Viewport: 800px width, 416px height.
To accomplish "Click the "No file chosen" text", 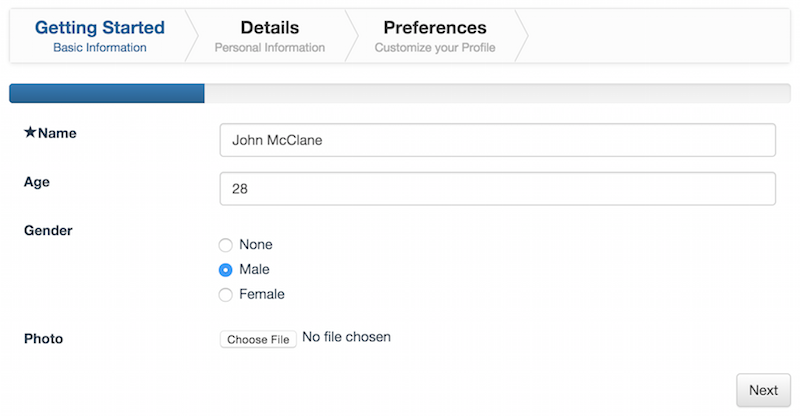I will (346, 337).
